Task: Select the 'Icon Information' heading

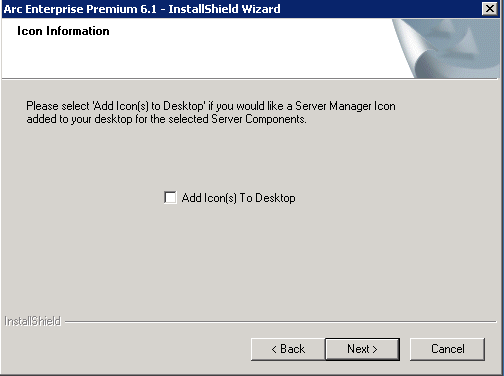Action: pyautogui.click(x=63, y=31)
